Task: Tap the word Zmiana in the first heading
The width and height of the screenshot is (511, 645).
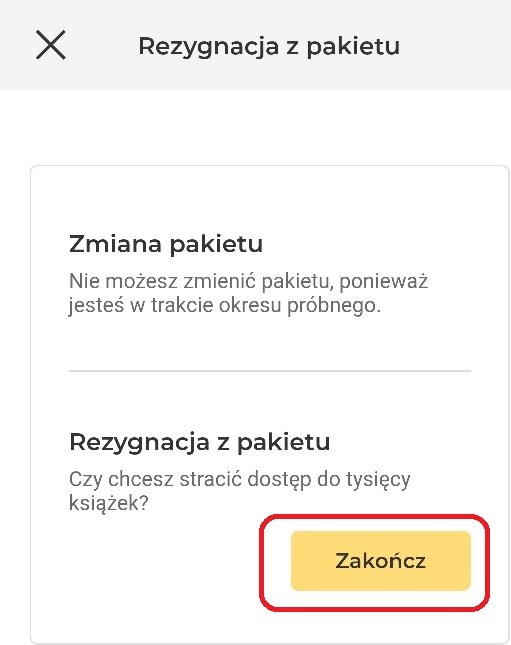Action: click(x=116, y=244)
